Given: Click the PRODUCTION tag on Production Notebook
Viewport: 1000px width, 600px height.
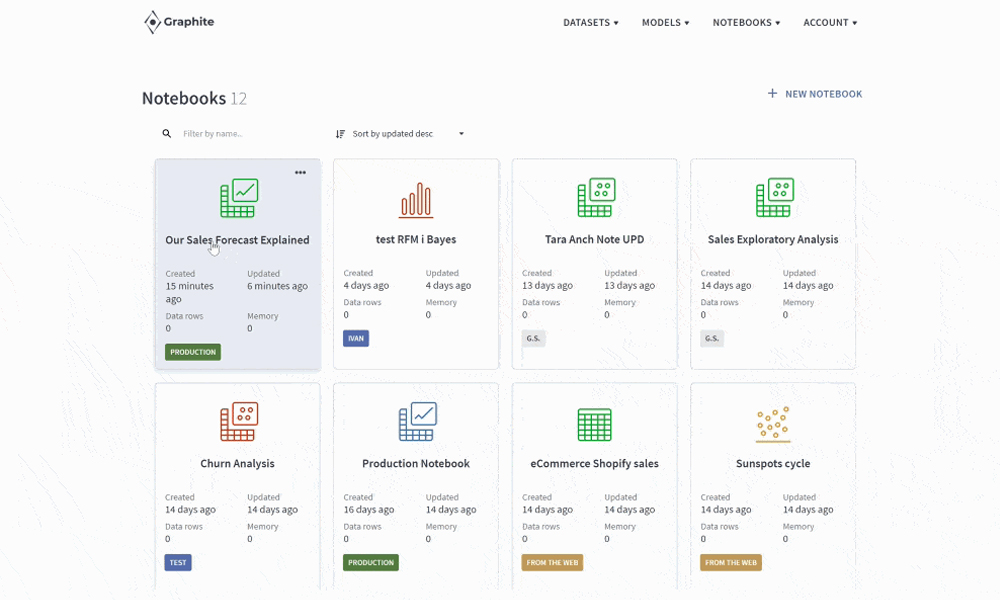Looking at the screenshot, I should click(x=371, y=562).
